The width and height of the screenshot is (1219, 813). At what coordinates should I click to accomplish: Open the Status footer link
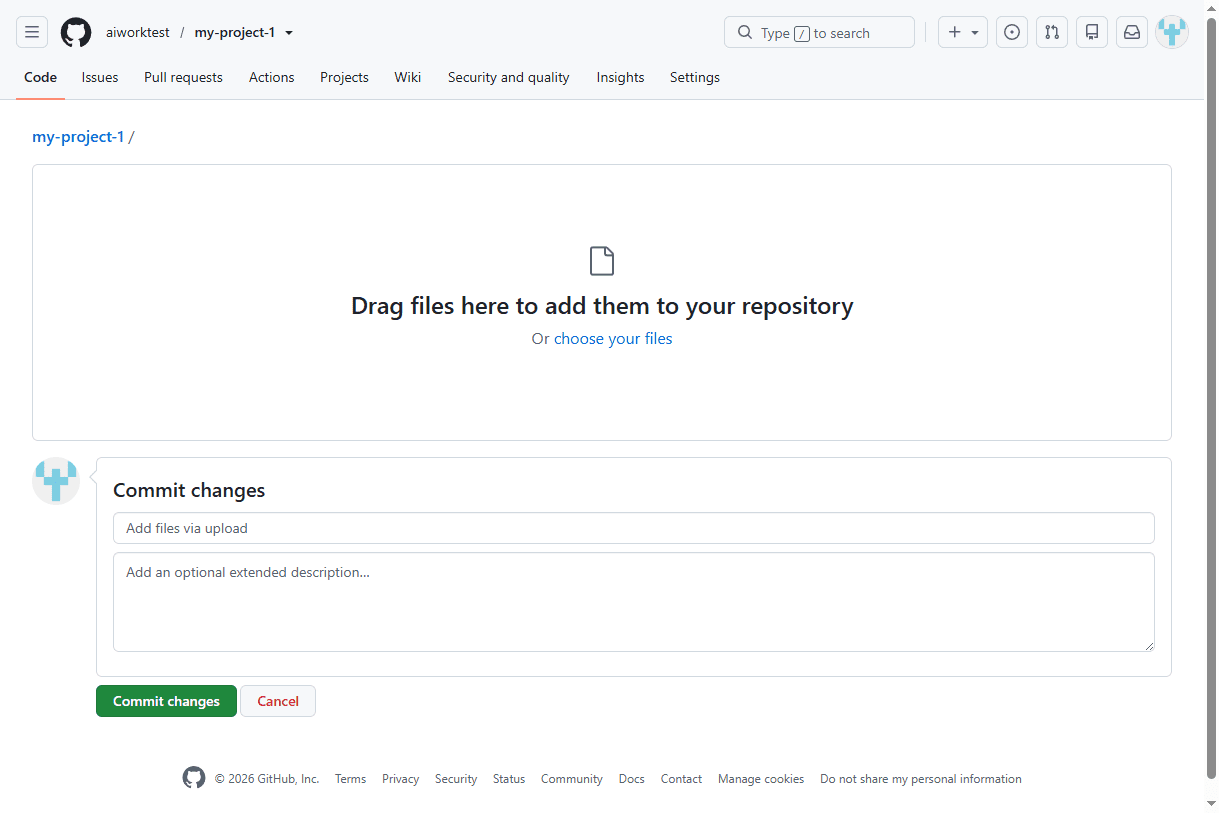[x=509, y=779]
